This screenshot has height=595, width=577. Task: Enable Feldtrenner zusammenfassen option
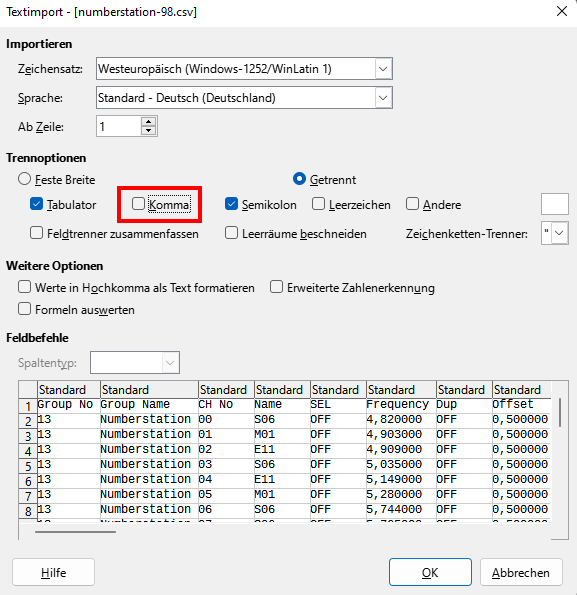point(36,233)
